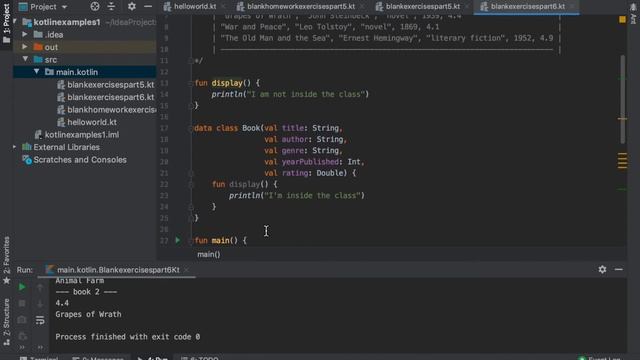Click External Libraries label

[67, 147]
